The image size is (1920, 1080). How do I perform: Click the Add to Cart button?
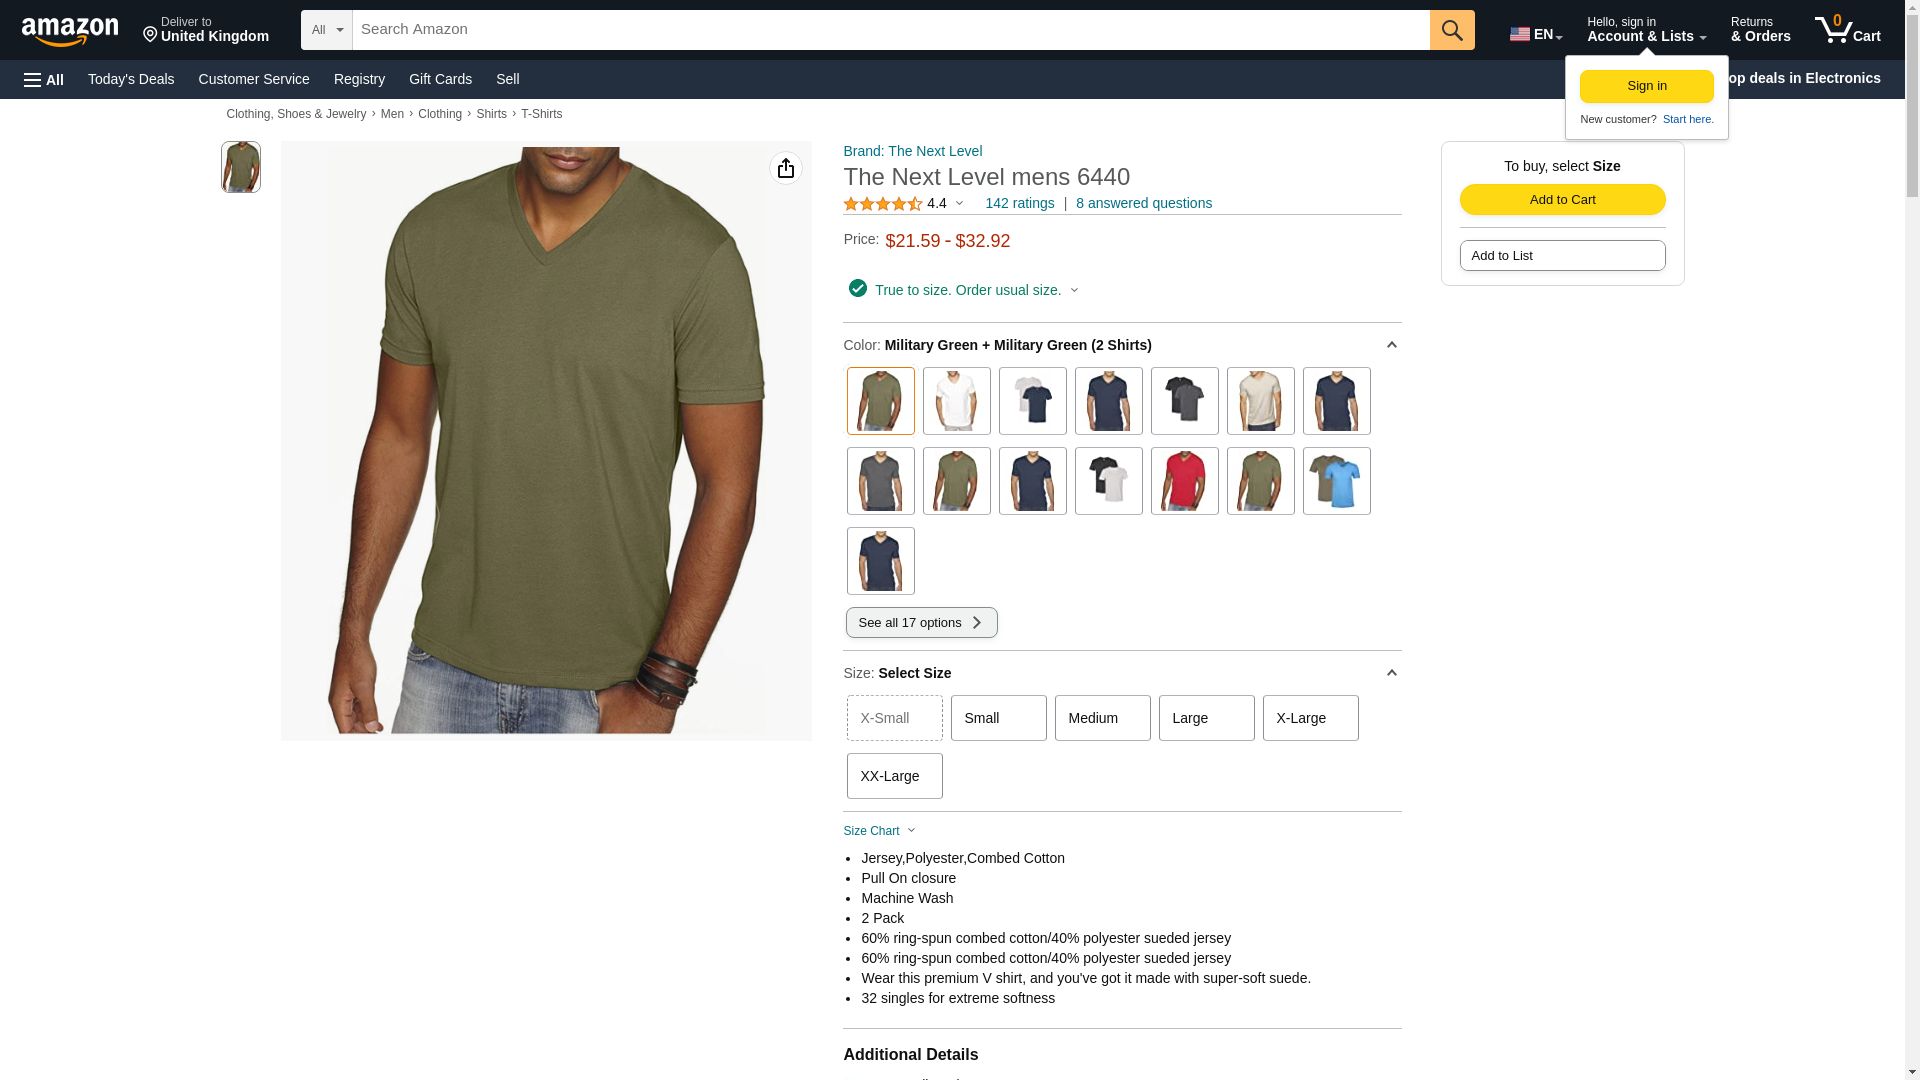click(x=1562, y=199)
